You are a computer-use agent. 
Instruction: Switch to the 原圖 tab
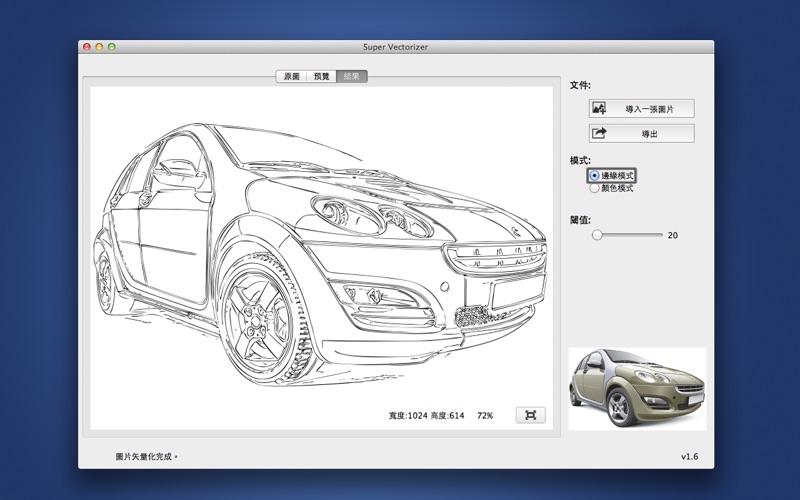(291, 77)
